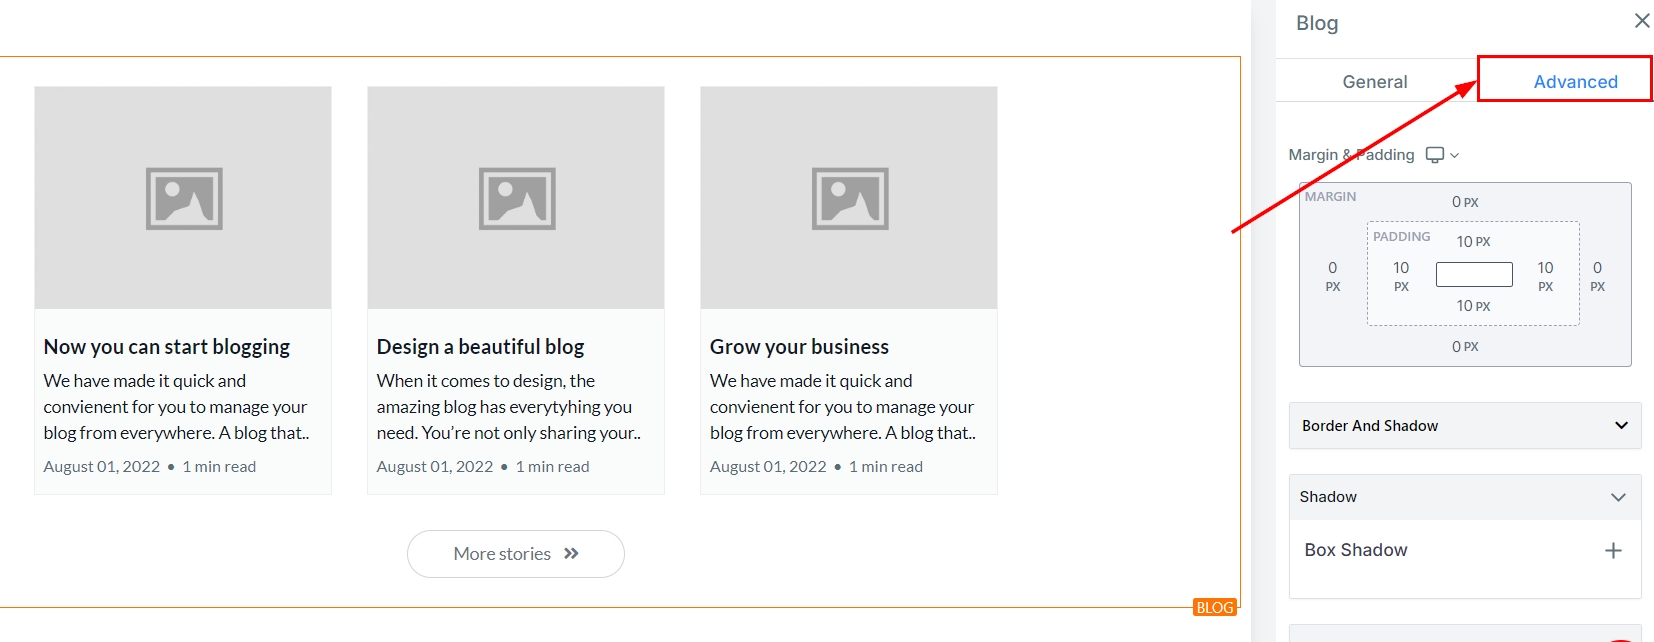Add a Box Shadow with the plus icon

point(1613,550)
